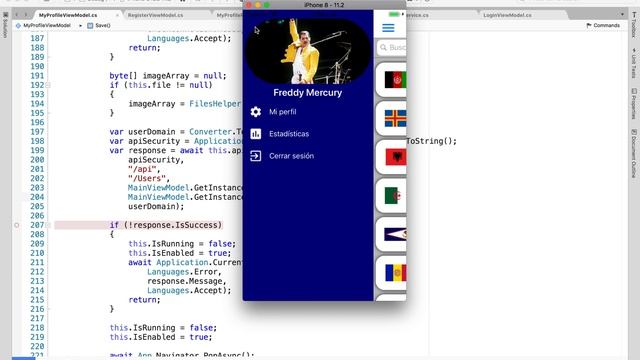Open Estadísticas menu entry
The height and width of the screenshot is (360, 640).
(x=289, y=134)
